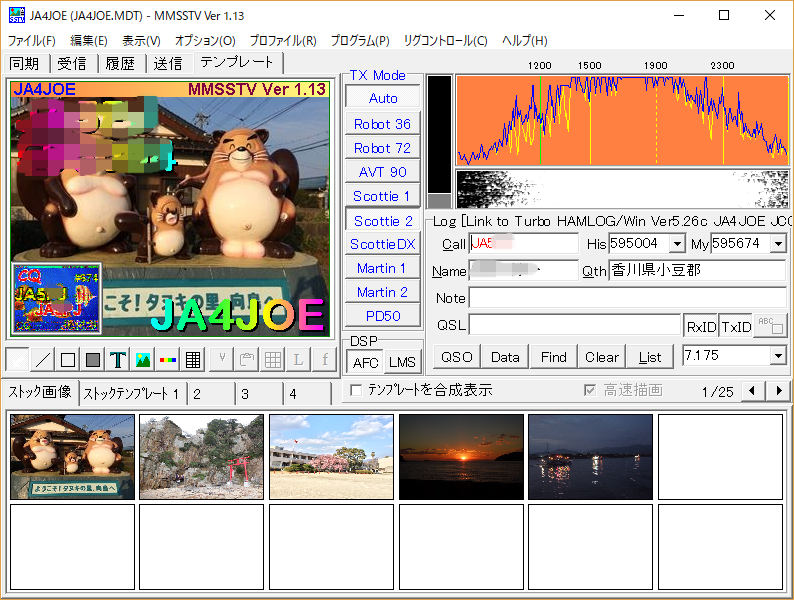Open the ヘルプ(H) menu
This screenshot has height=600, width=794.
tap(525, 41)
